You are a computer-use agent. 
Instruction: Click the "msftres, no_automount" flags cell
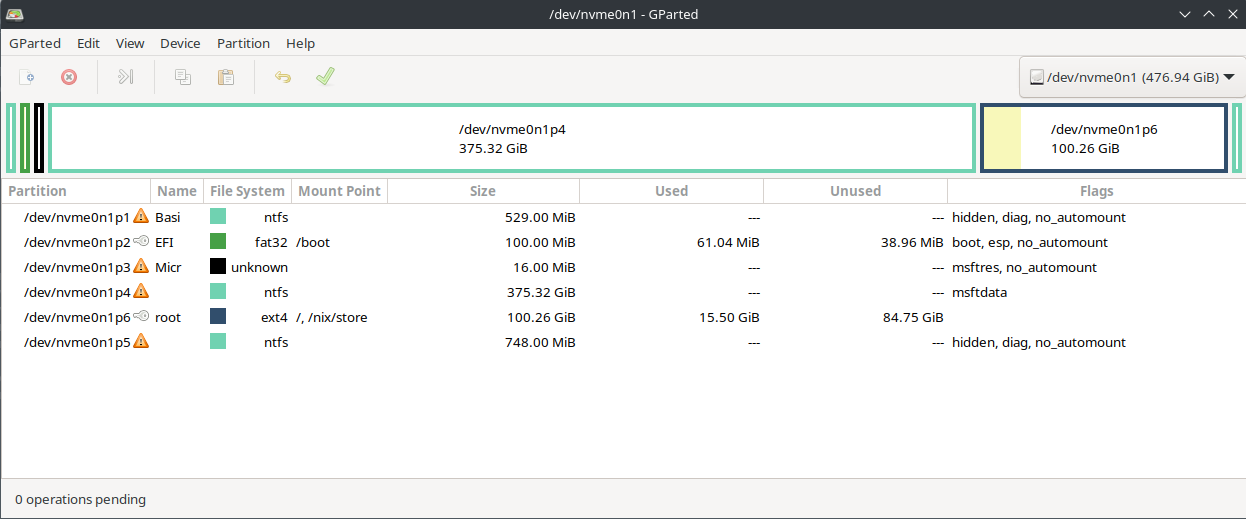coord(1024,267)
